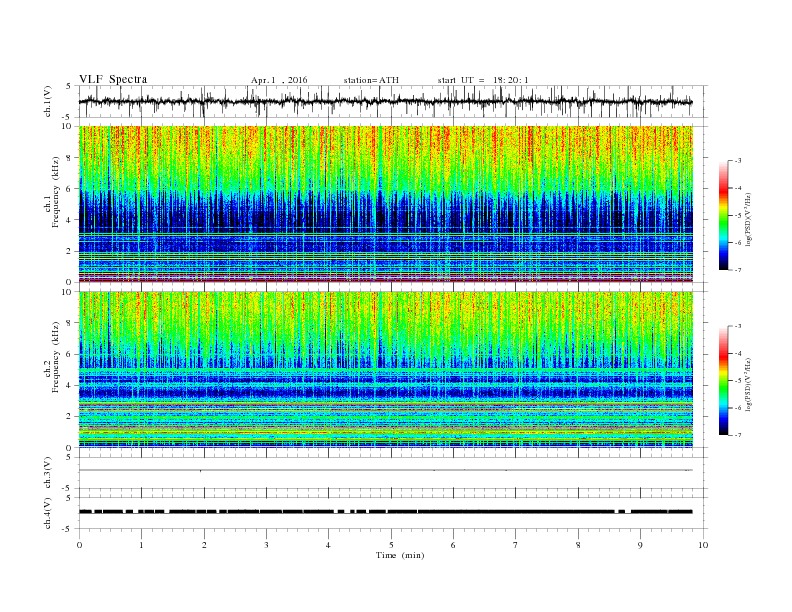792x612 pixels.
Task: Click the '6' kHz tick on the ch.1 frequency axis
Action: (70, 189)
